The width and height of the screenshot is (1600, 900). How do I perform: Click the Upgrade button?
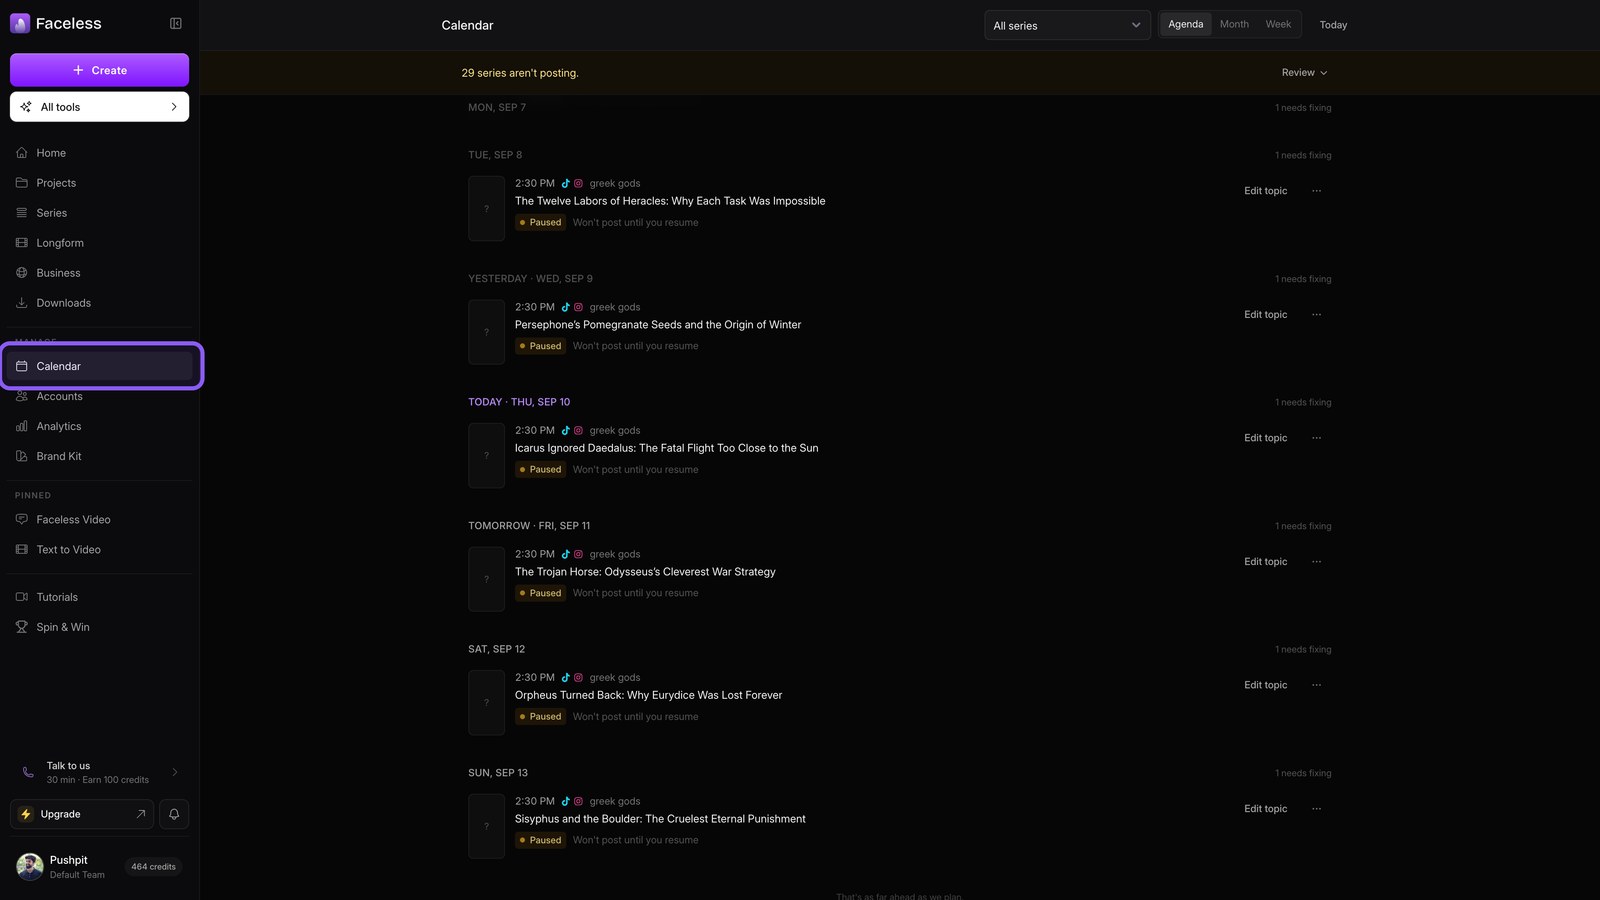click(82, 814)
